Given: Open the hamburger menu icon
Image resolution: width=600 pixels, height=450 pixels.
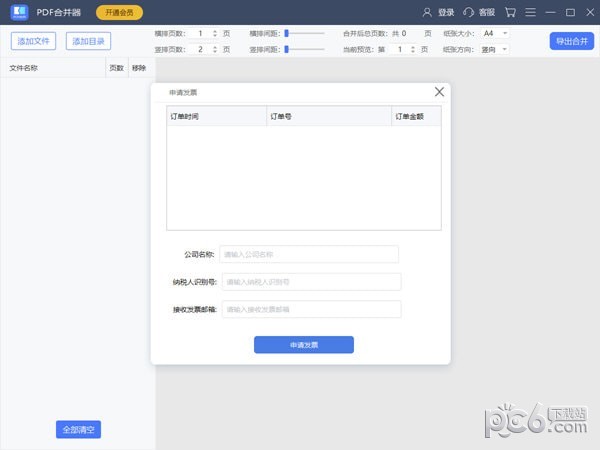Looking at the screenshot, I should point(530,13).
